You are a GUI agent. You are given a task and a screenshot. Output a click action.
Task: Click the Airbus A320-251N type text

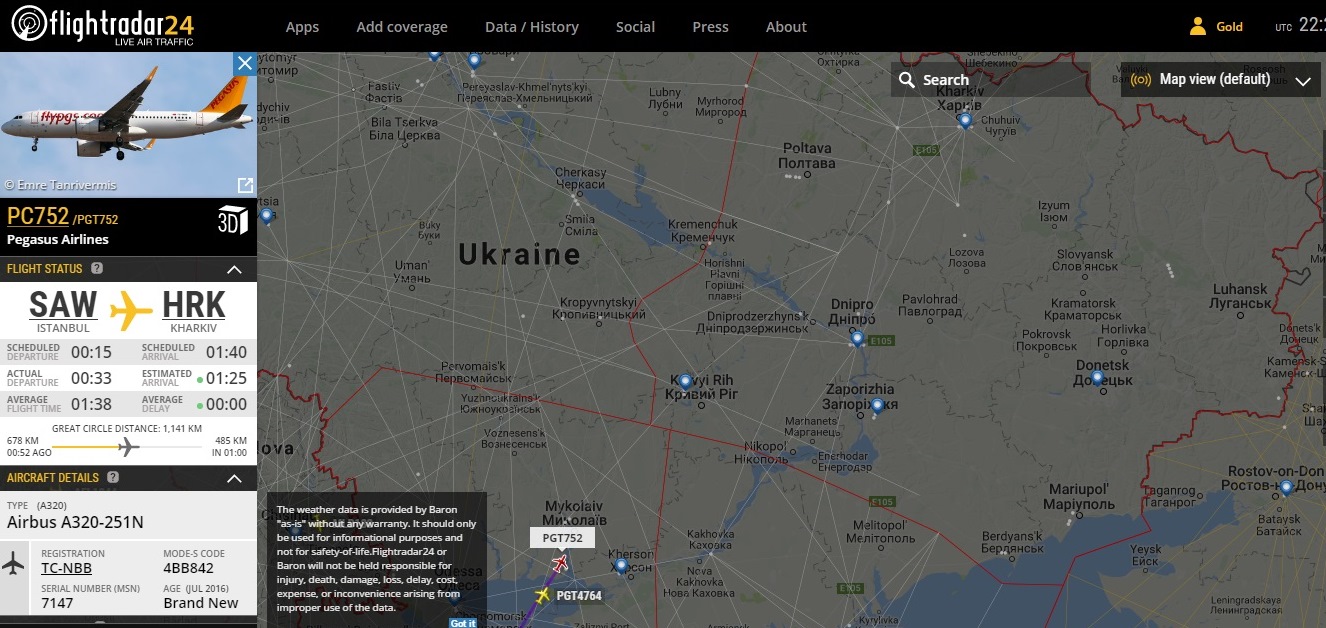point(75,522)
